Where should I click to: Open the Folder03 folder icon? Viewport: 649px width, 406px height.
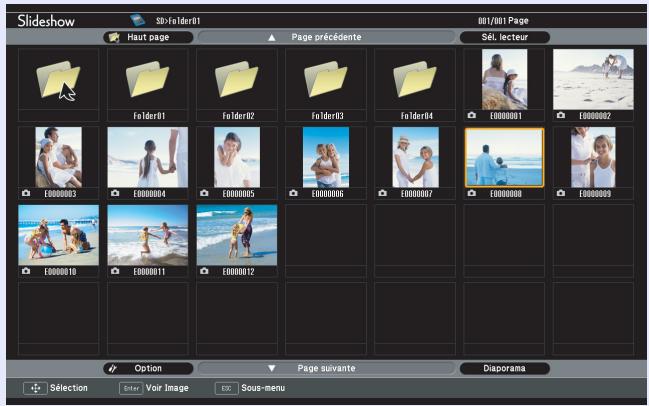pos(326,79)
